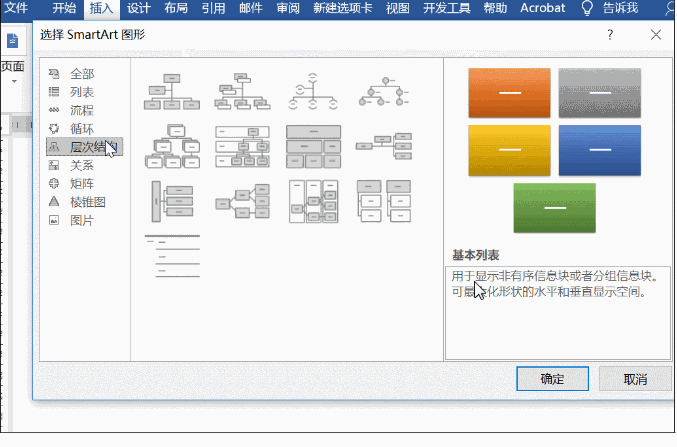Open dialog help with the question mark

[x=610, y=35]
